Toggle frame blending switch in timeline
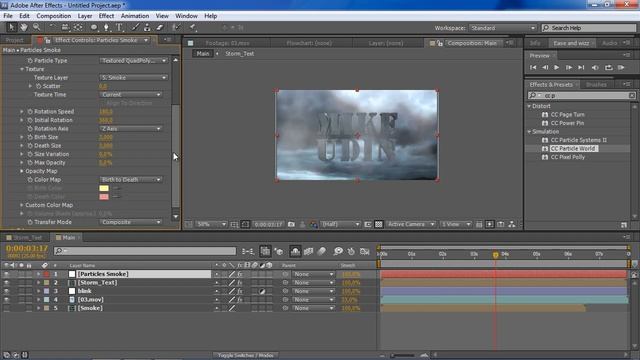Viewport: 640px width, 360px height. 309,251
